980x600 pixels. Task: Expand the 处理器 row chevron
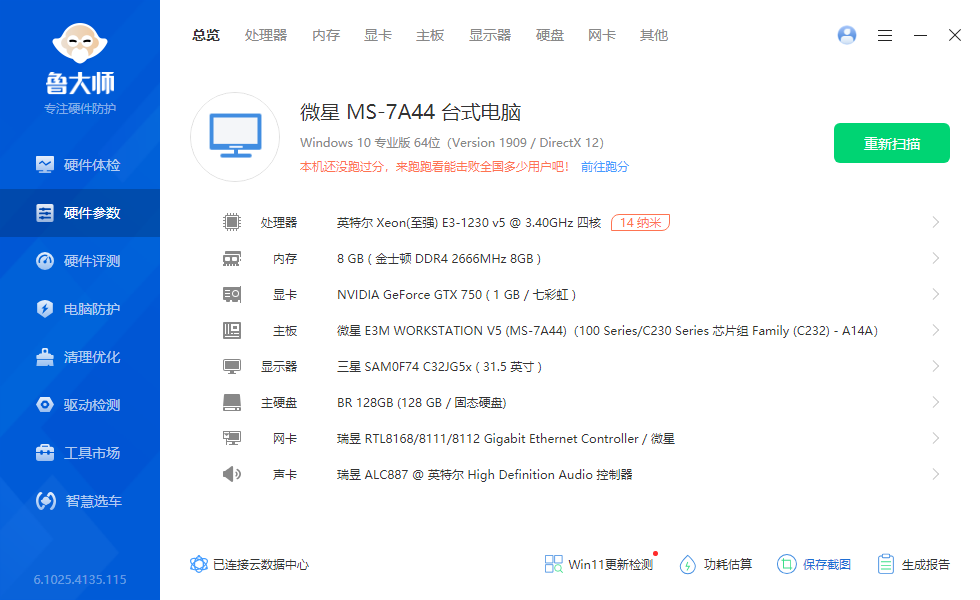936,222
